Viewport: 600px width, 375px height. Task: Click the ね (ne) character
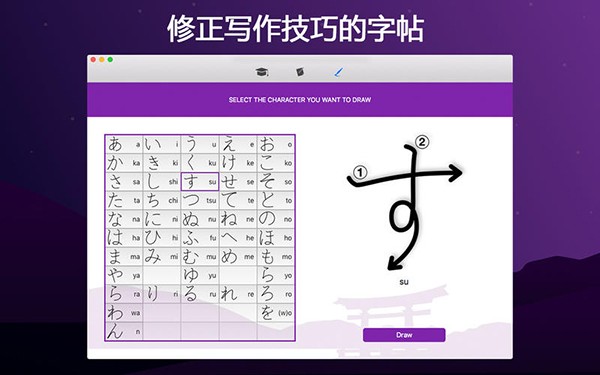click(x=238, y=220)
